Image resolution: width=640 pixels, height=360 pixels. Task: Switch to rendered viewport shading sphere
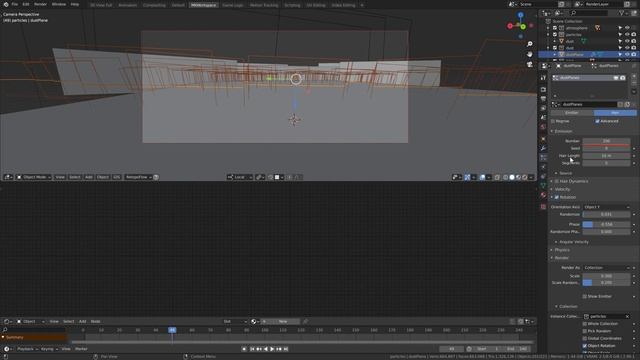525,177
